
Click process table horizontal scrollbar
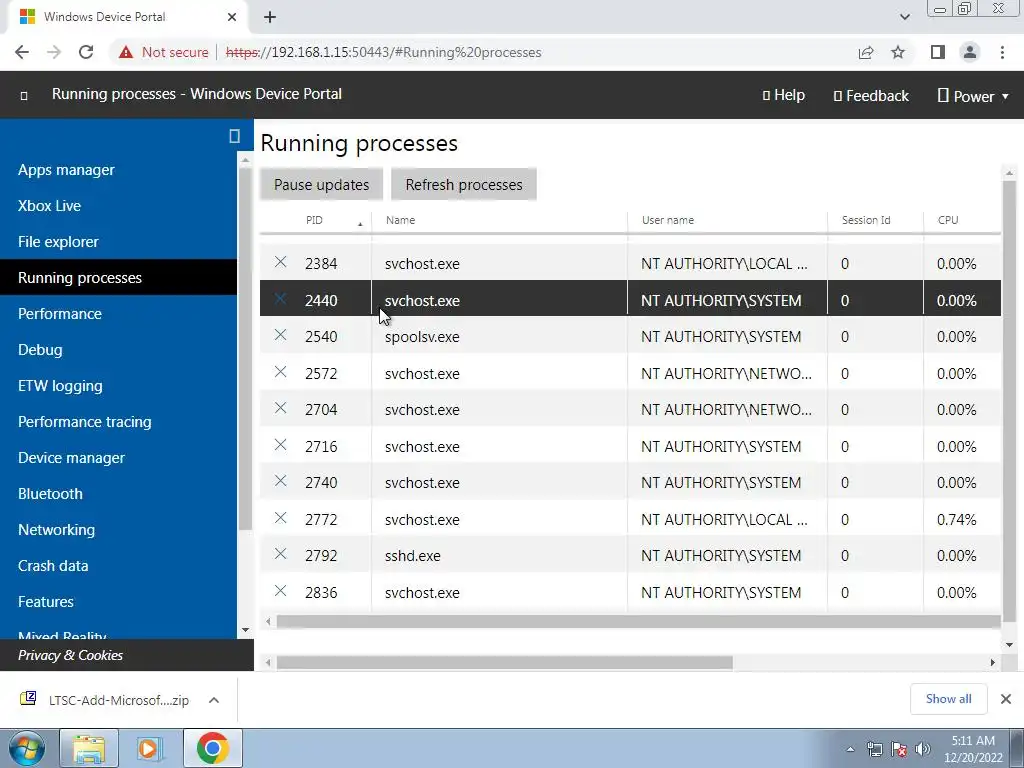[x=638, y=621]
